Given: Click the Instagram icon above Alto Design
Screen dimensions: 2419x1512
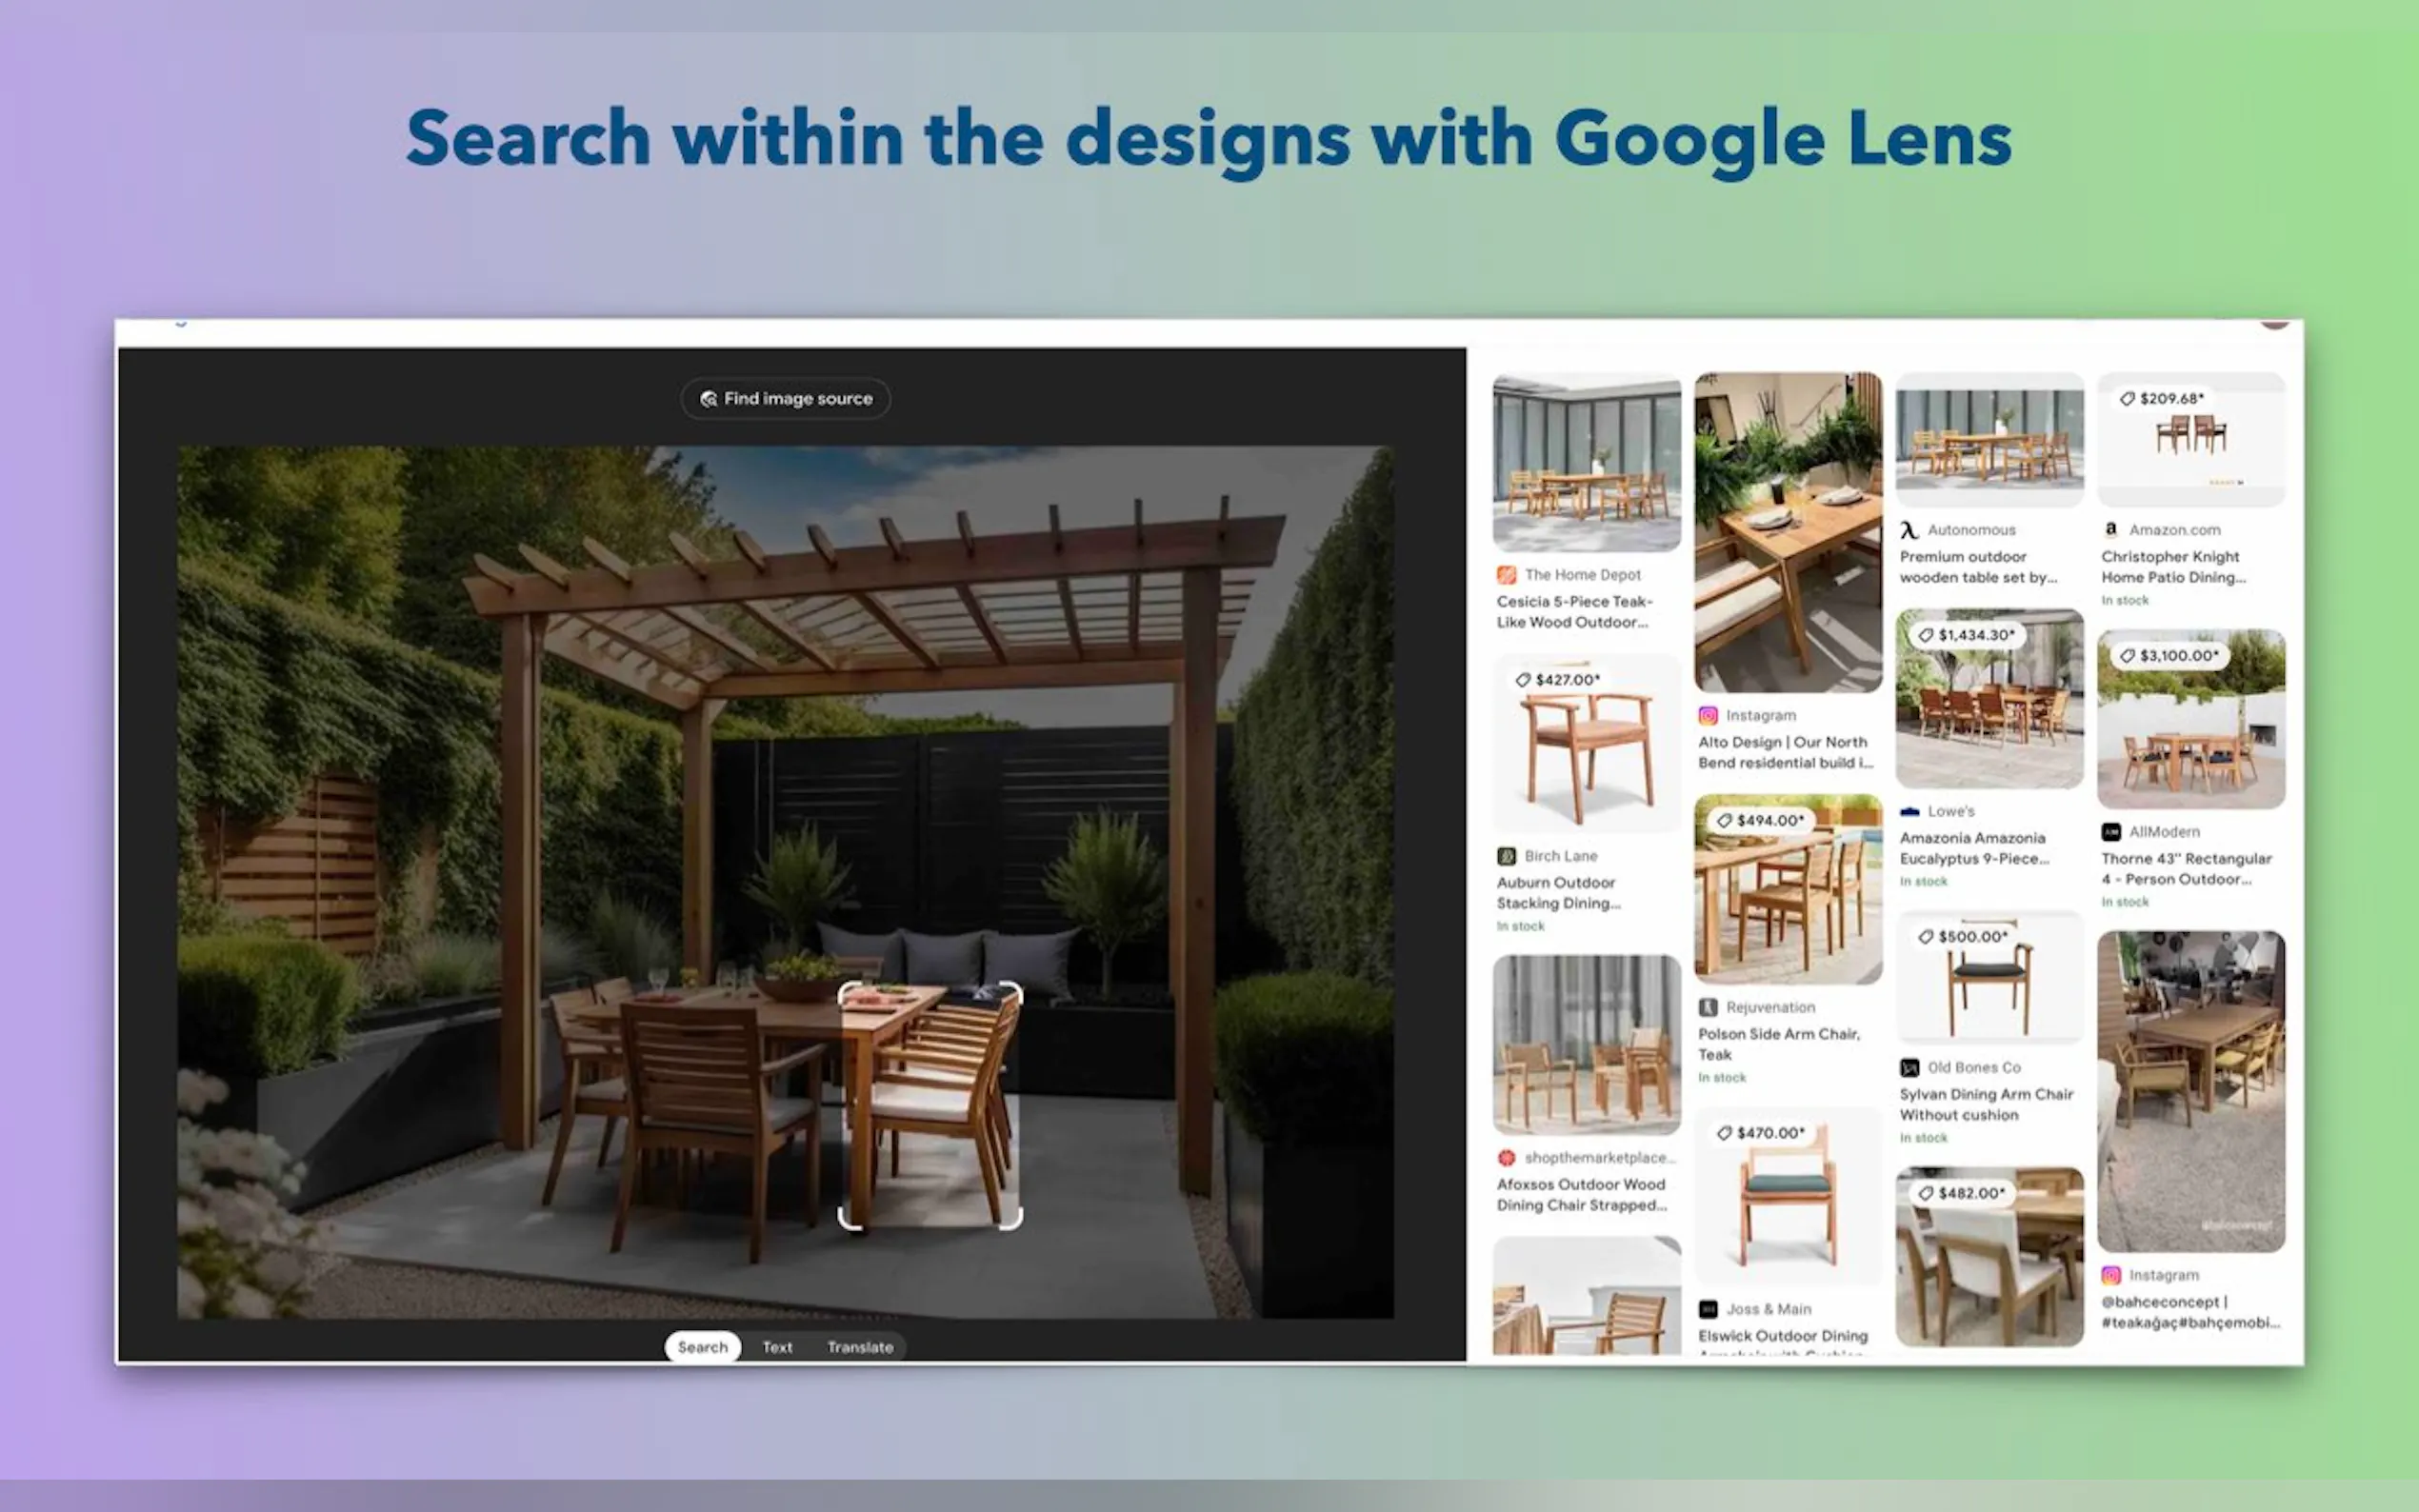Looking at the screenshot, I should (x=1708, y=716).
